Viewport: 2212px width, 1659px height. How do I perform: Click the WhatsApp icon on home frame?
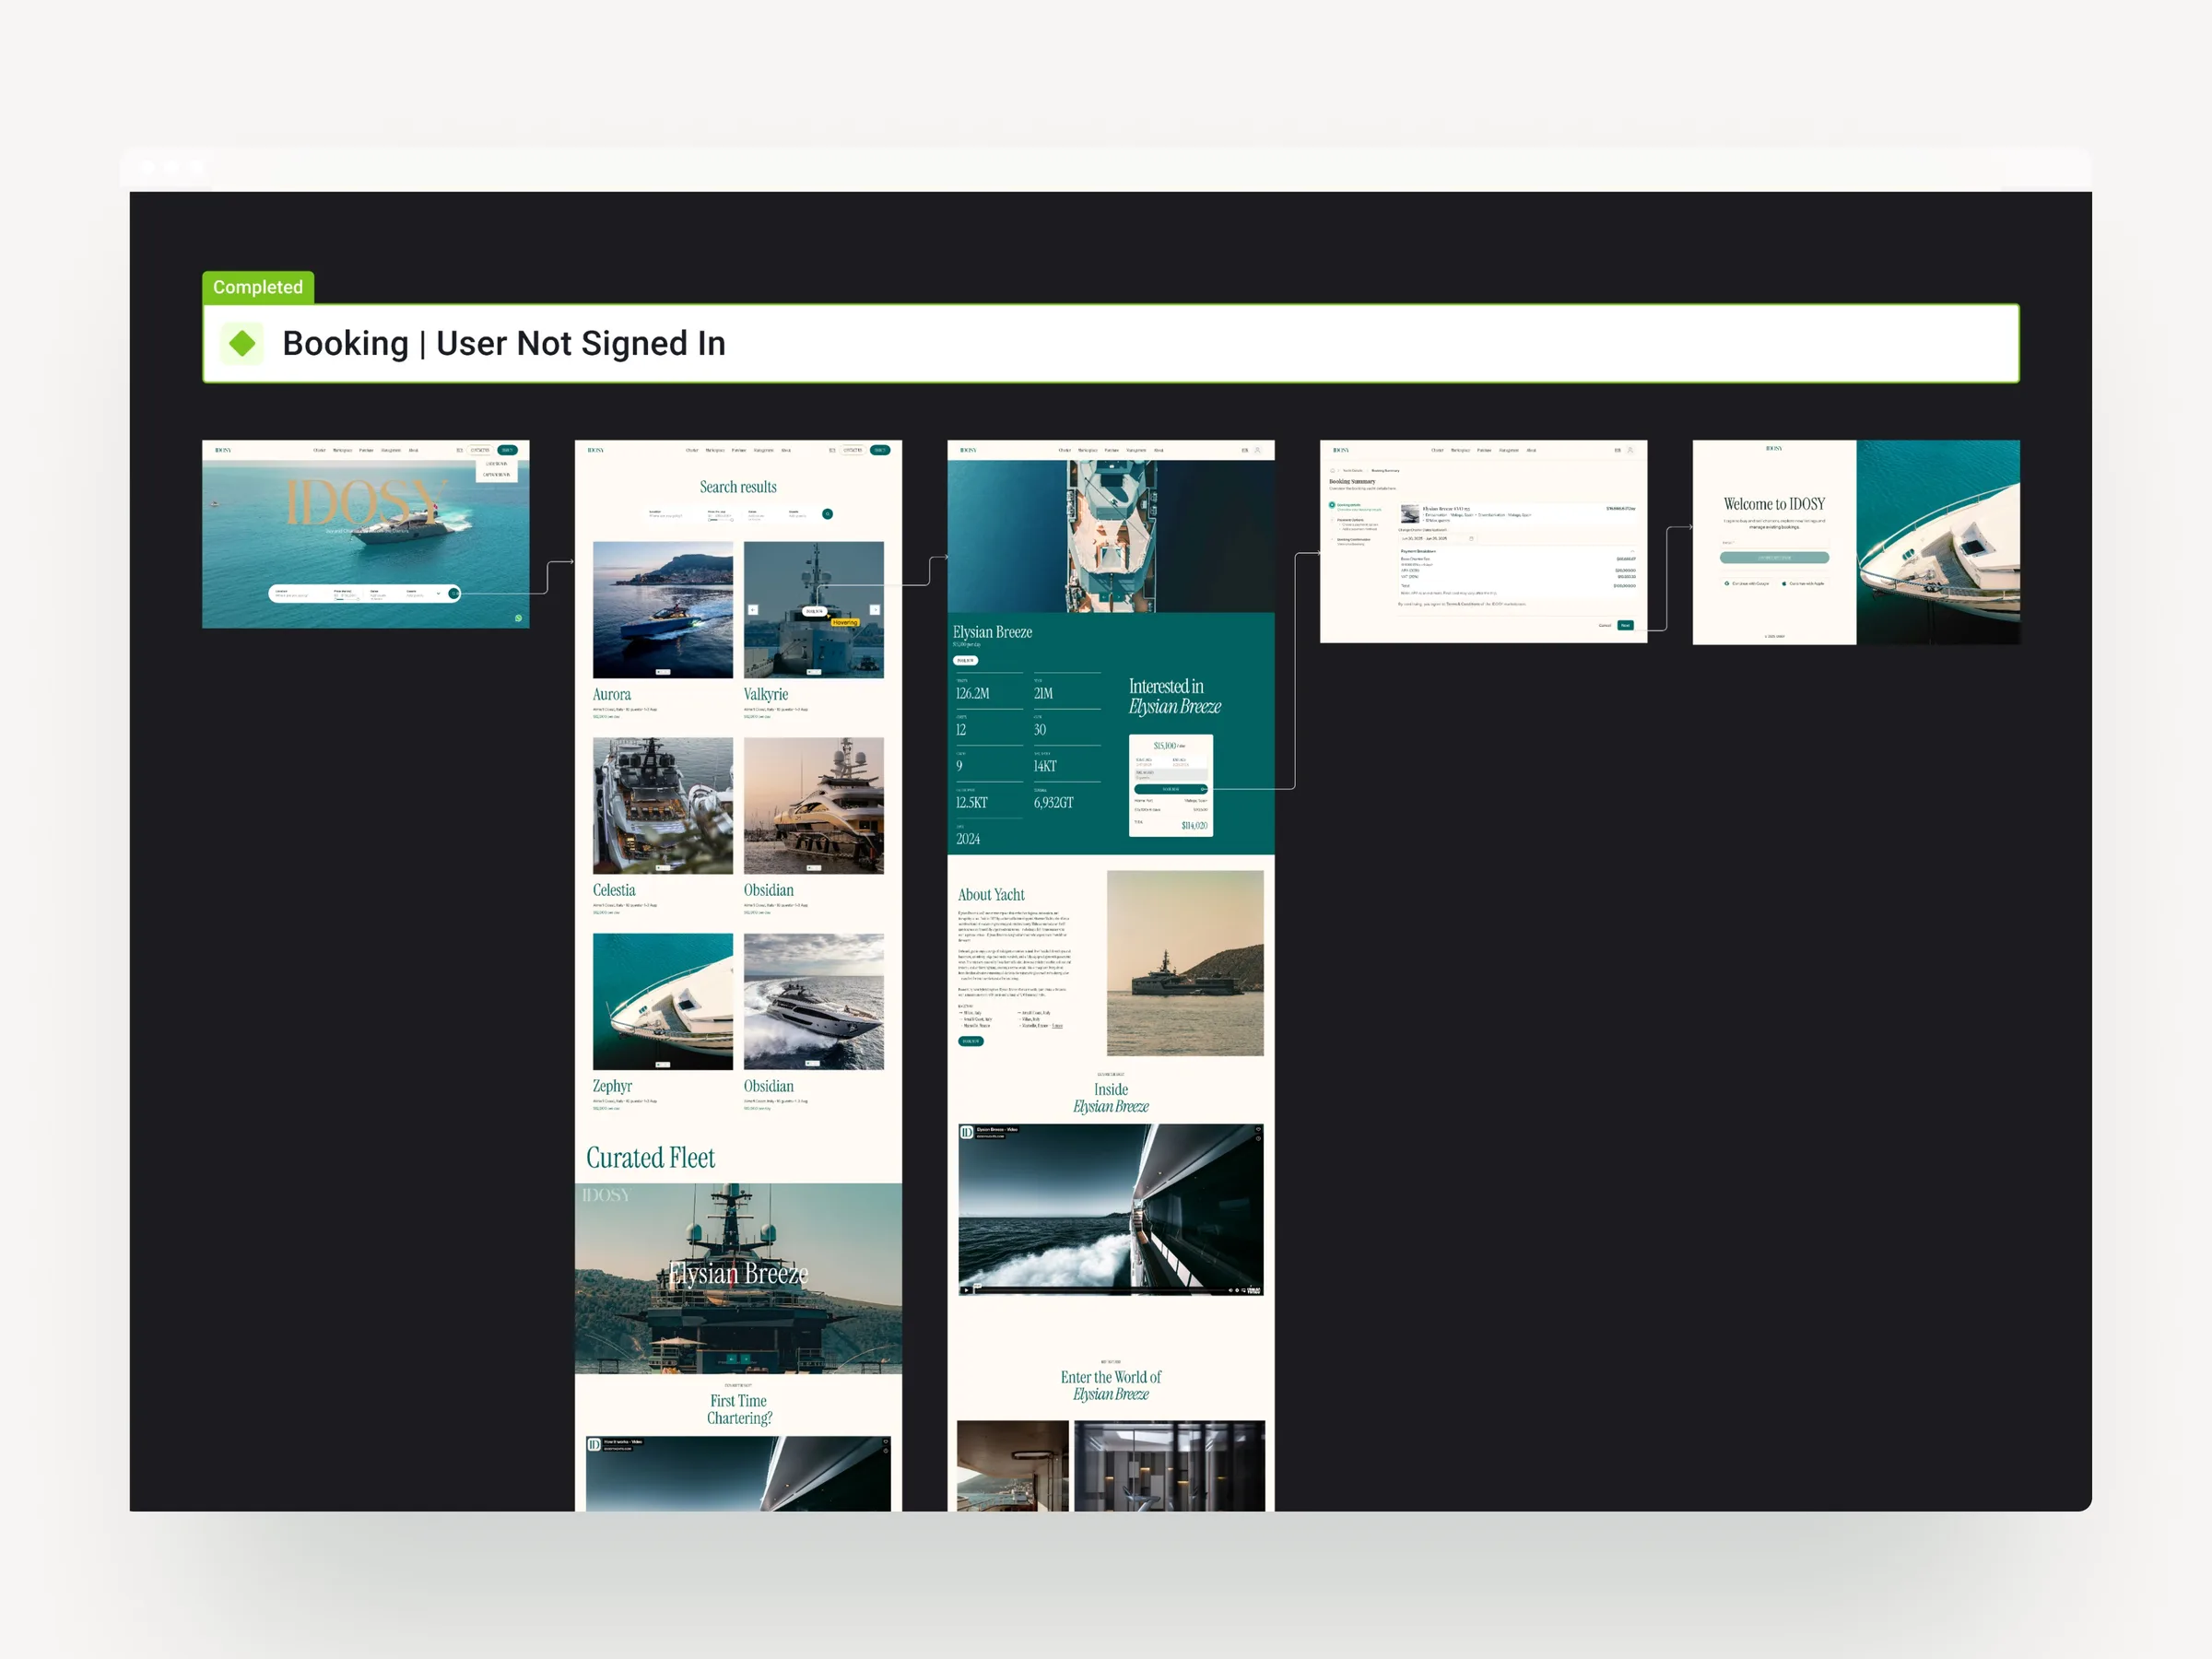click(x=519, y=618)
